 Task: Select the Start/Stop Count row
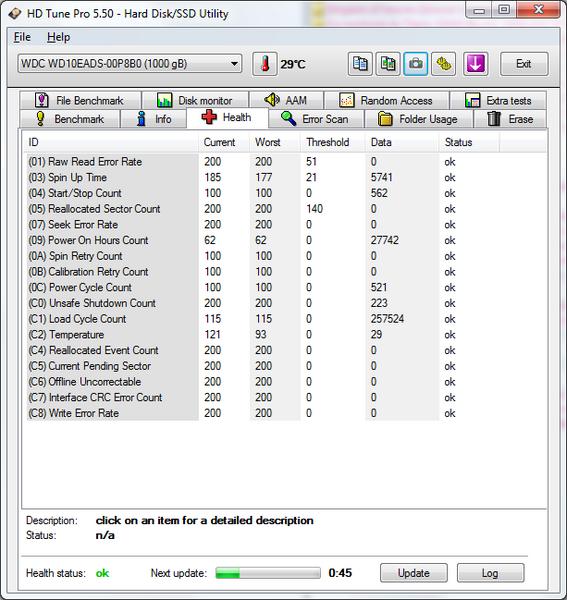coord(264,193)
